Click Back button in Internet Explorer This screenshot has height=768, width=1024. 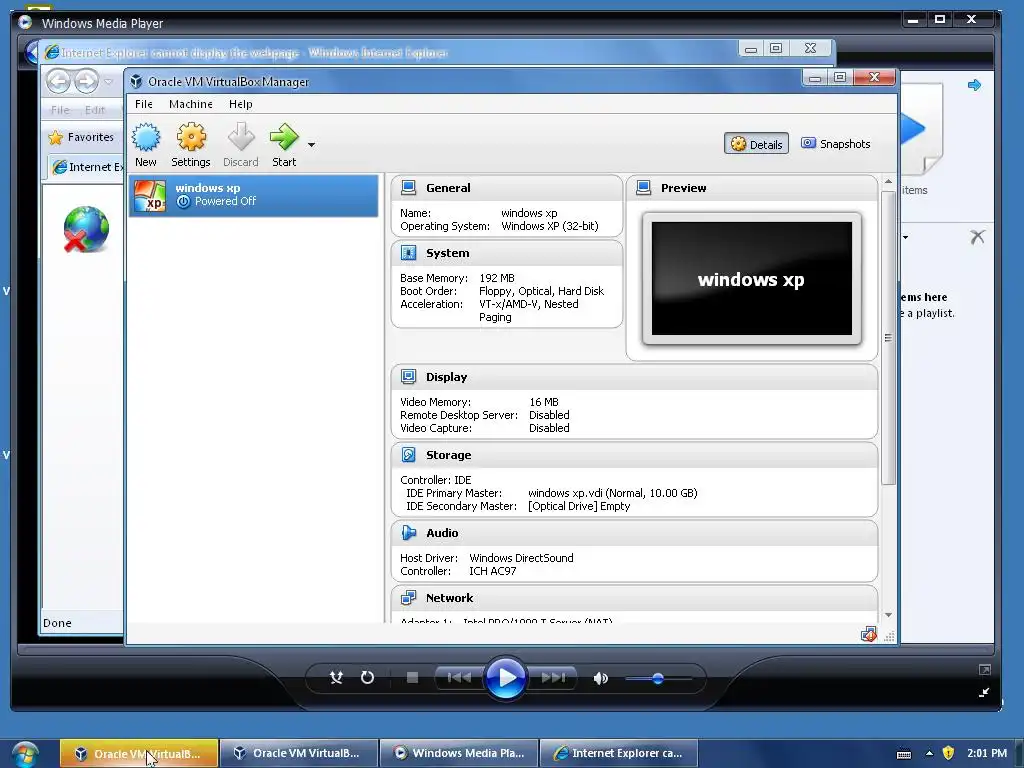pos(59,82)
